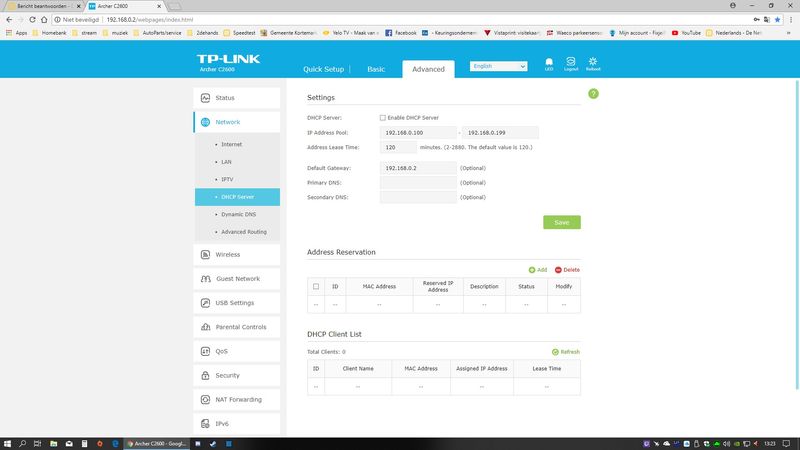Click the Archer C2600 Google Chrome taskbar button
The height and width of the screenshot is (450, 800).
point(157,444)
